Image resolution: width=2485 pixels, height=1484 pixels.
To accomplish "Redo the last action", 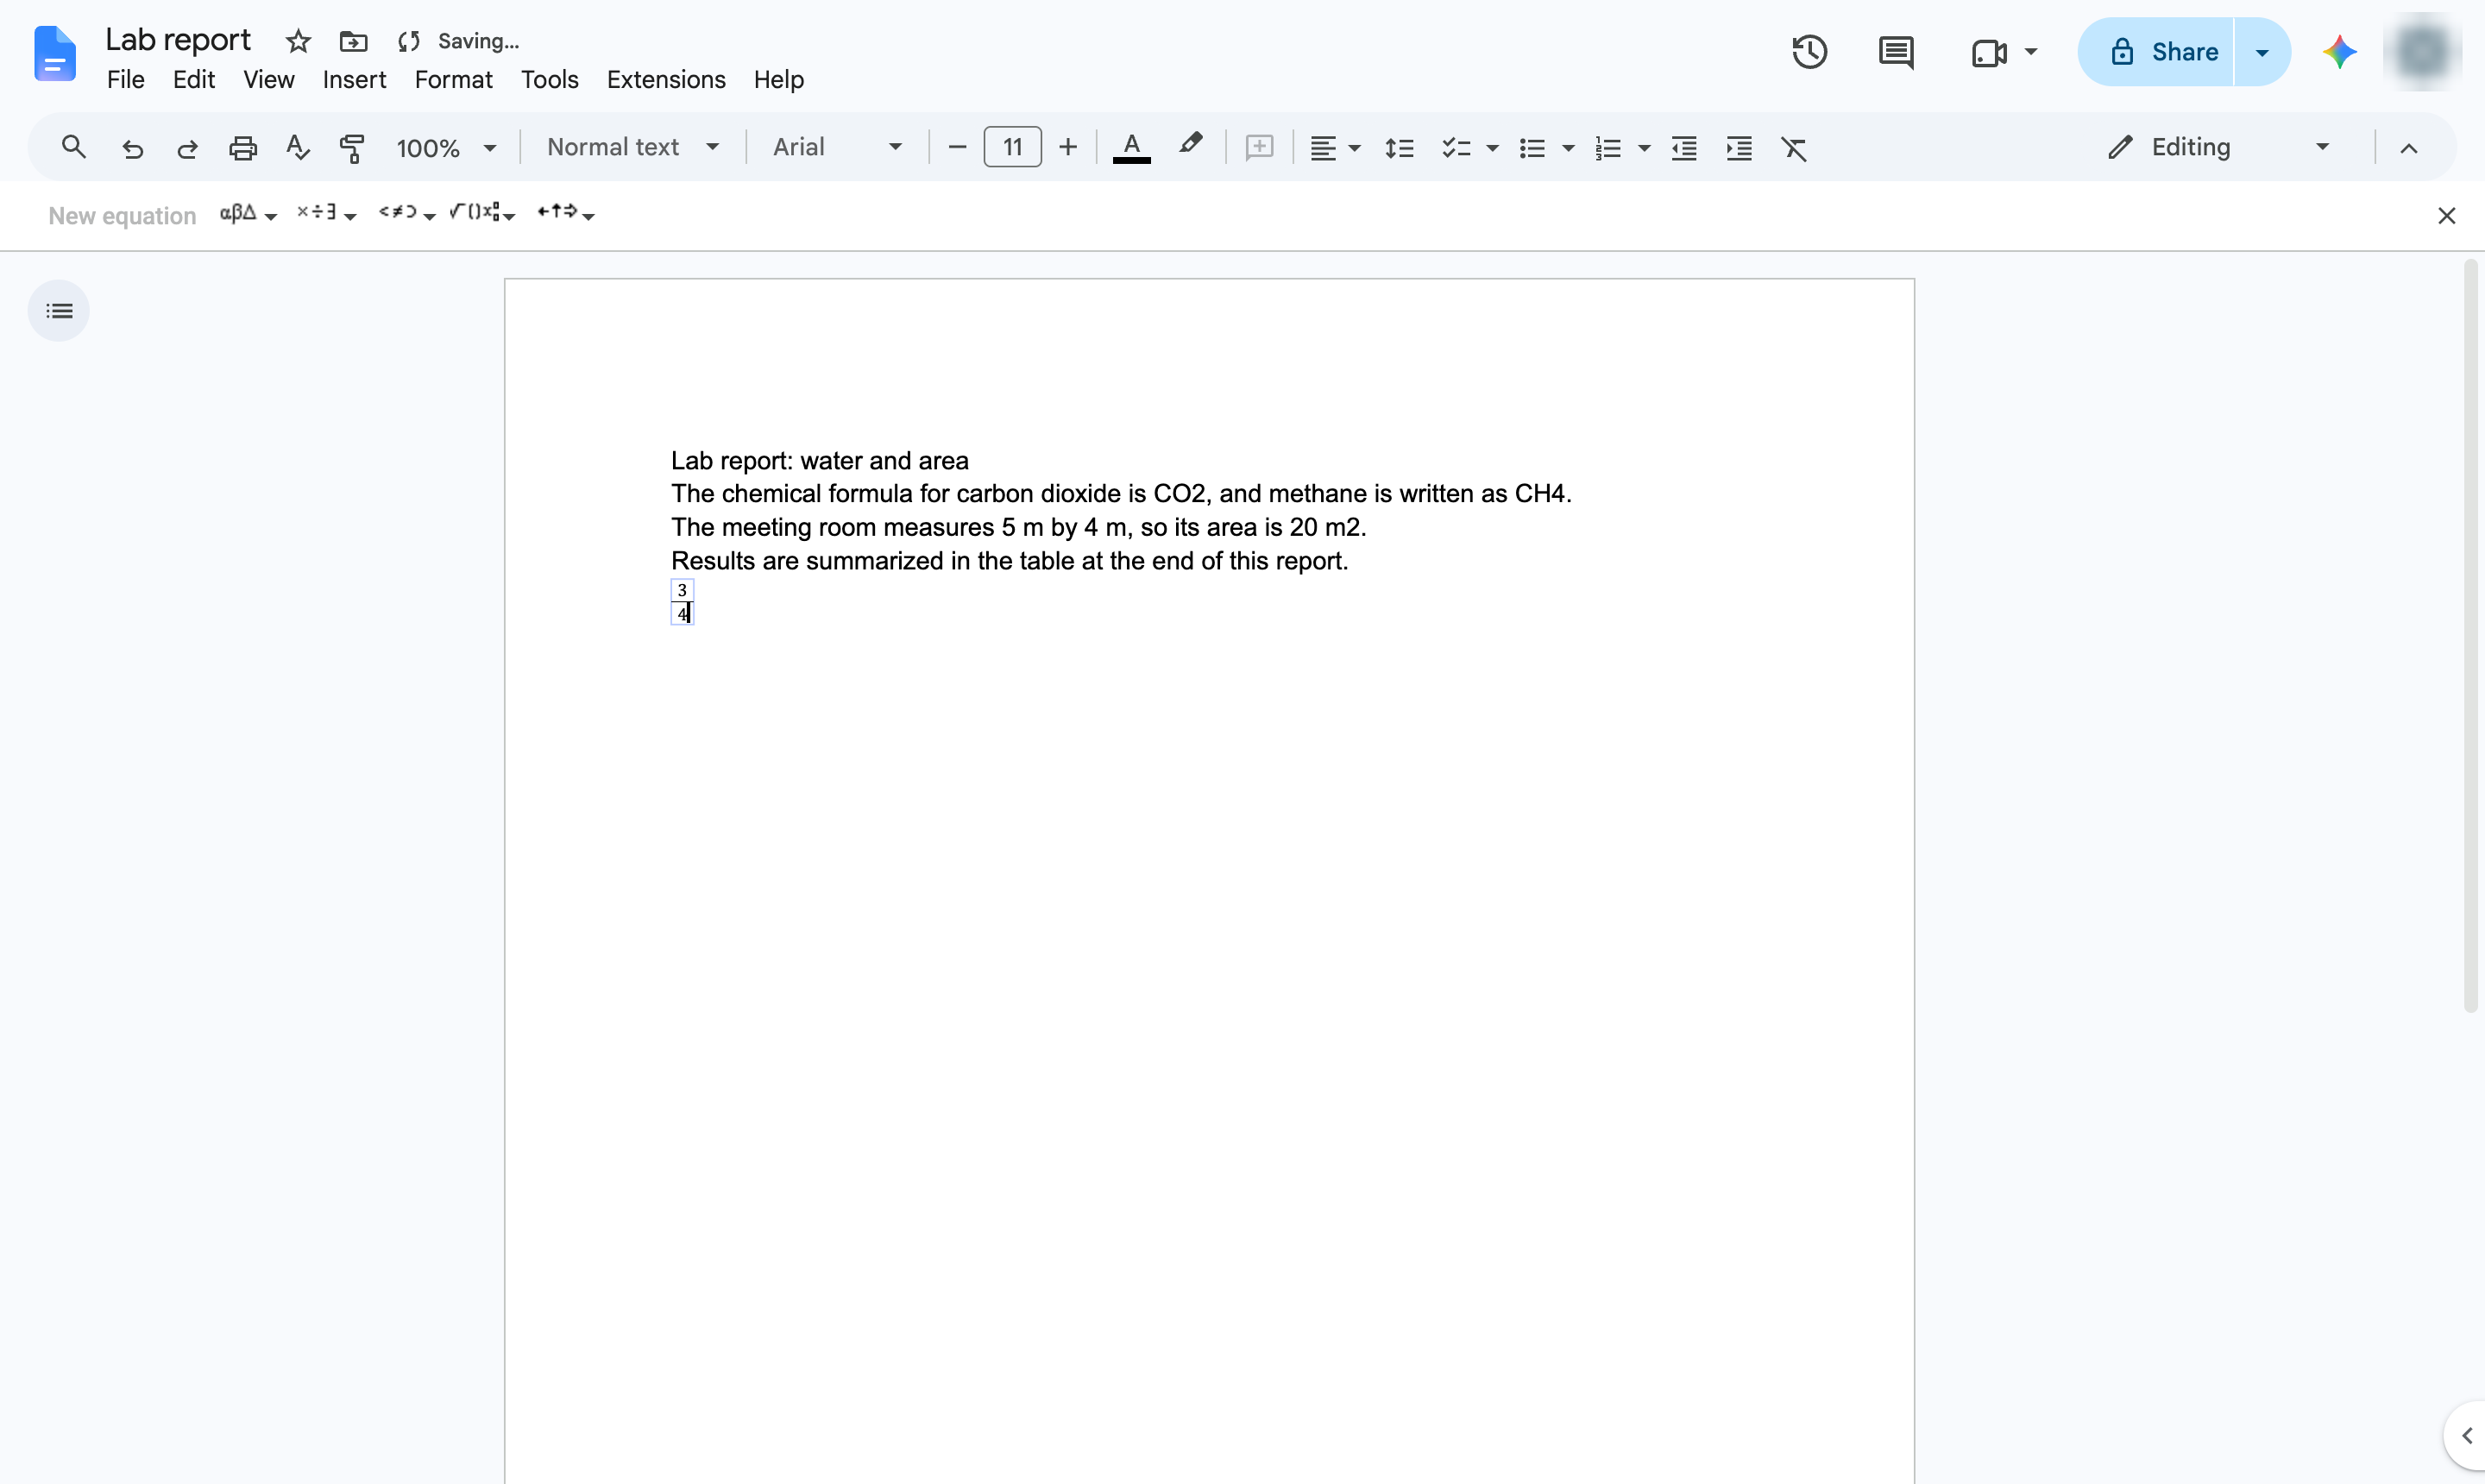I will coord(187,148).
